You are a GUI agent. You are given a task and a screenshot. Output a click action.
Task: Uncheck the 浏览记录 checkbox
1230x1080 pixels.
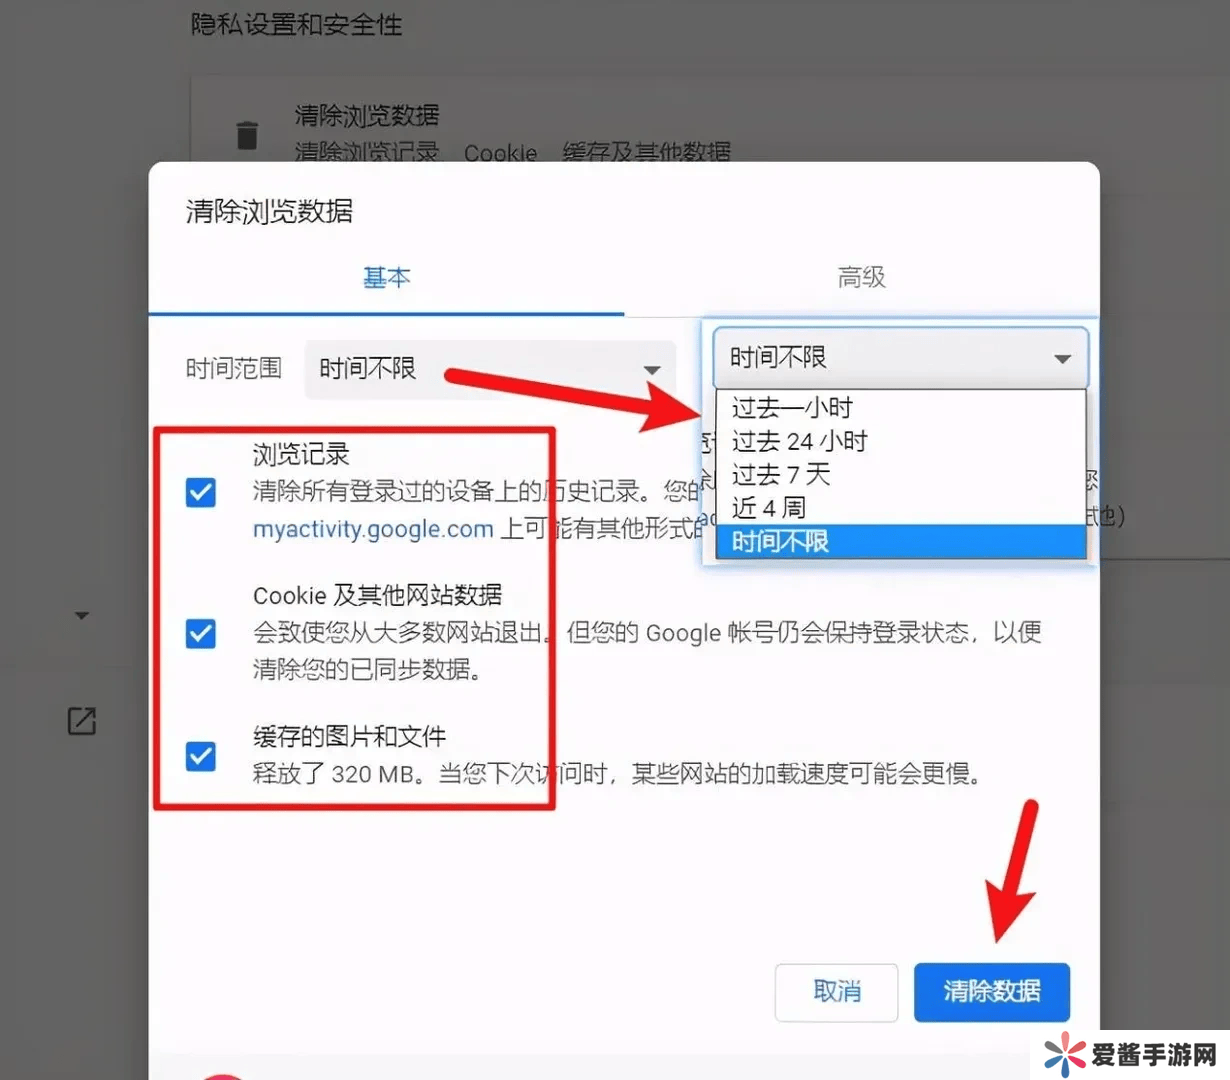(x=201, y=492)
